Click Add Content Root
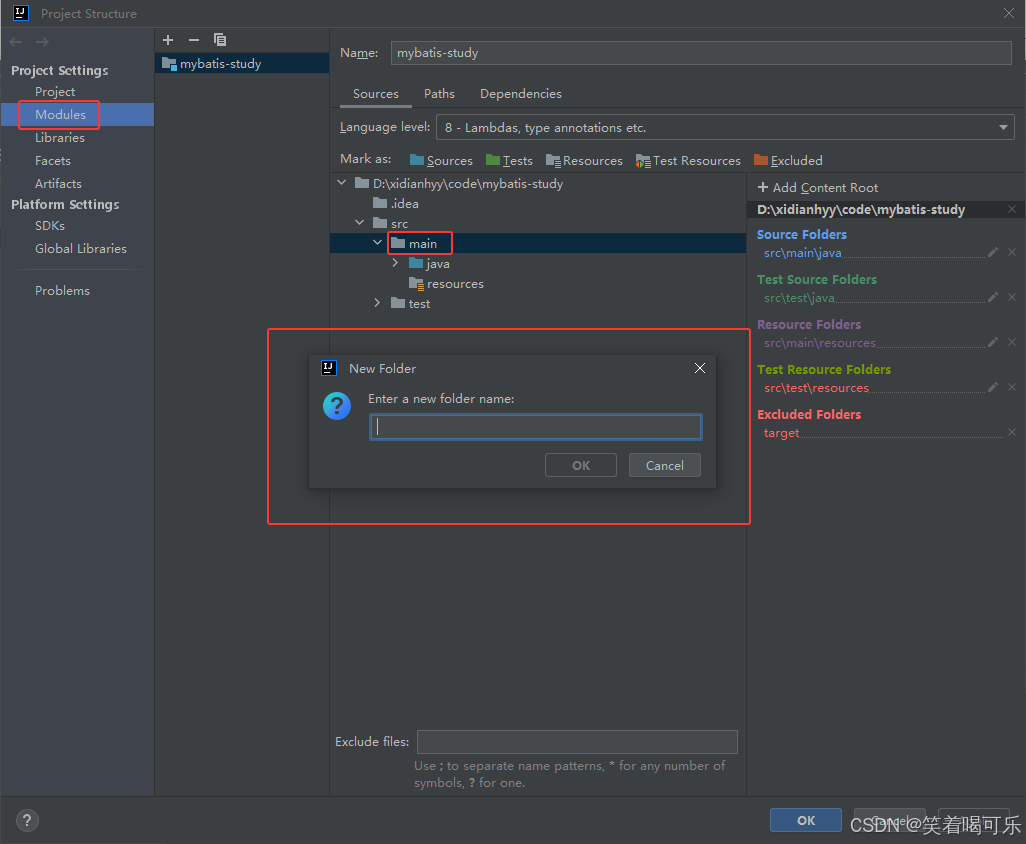1026x844 pixels. click(x=817, y=188)
